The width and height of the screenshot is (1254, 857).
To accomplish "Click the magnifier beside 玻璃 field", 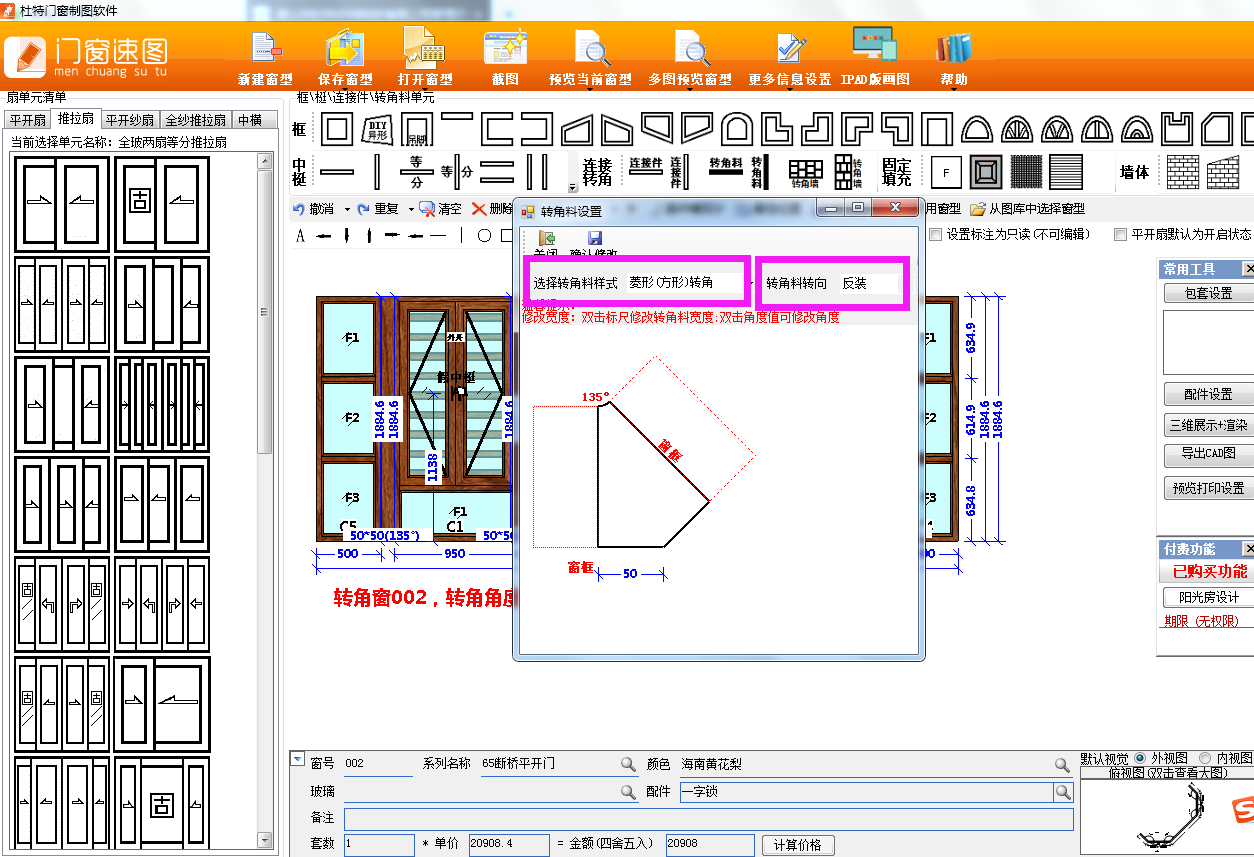I will coord(628,792).
